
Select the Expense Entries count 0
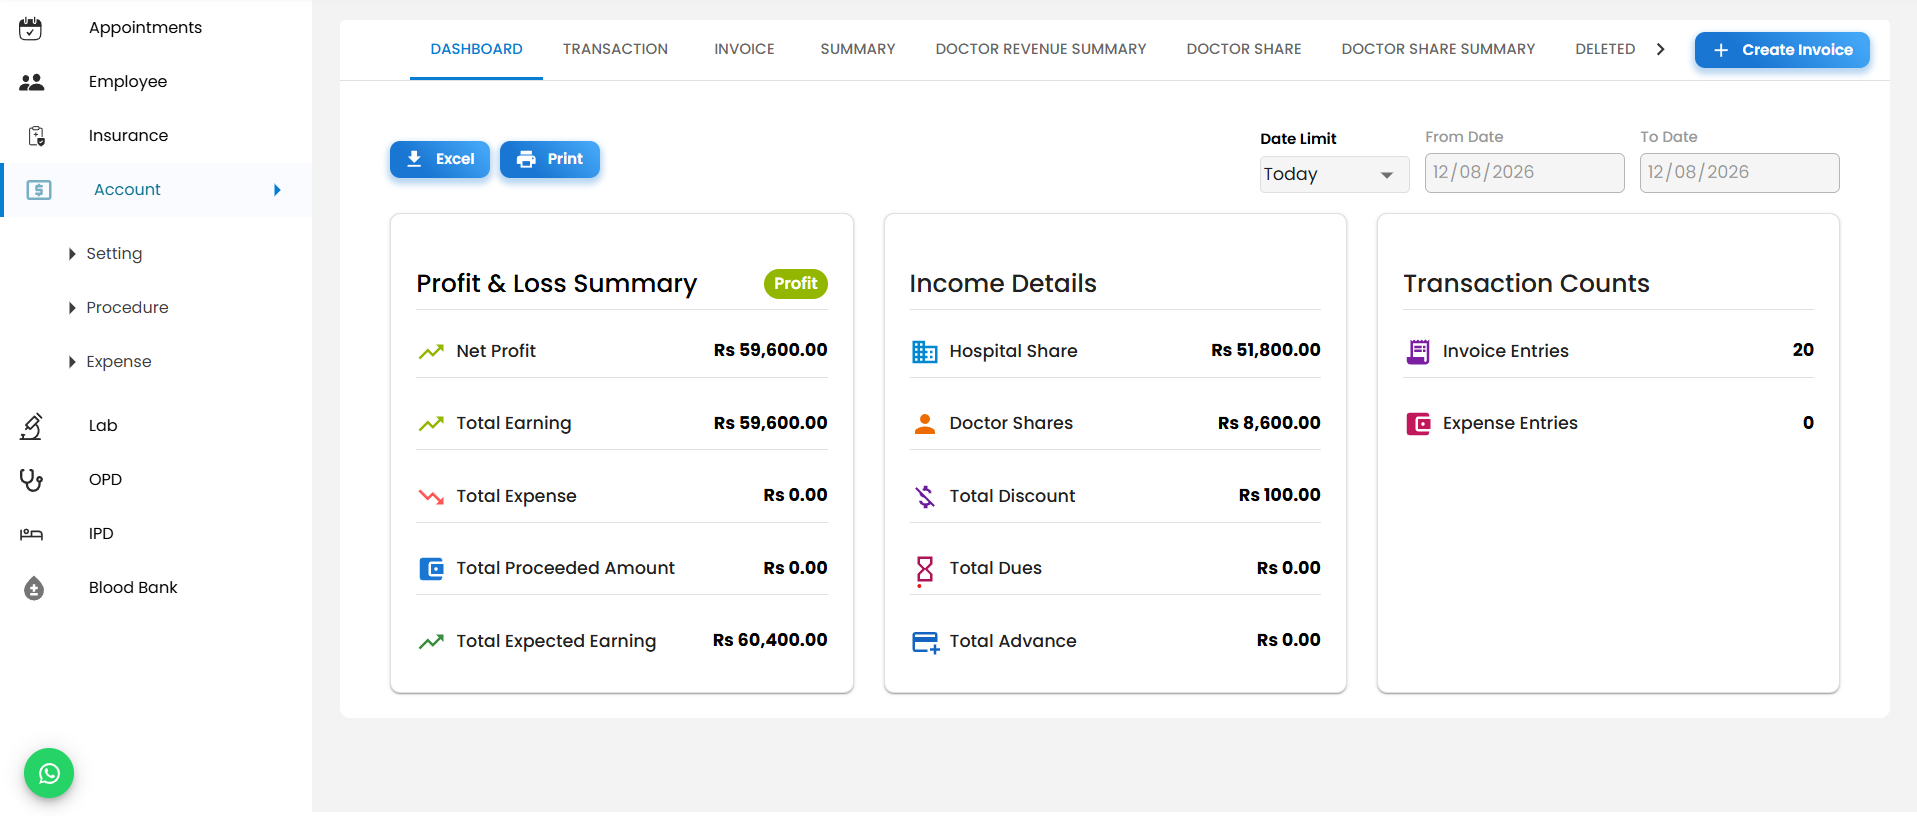pyautogui.click(x=1808, y=423)
